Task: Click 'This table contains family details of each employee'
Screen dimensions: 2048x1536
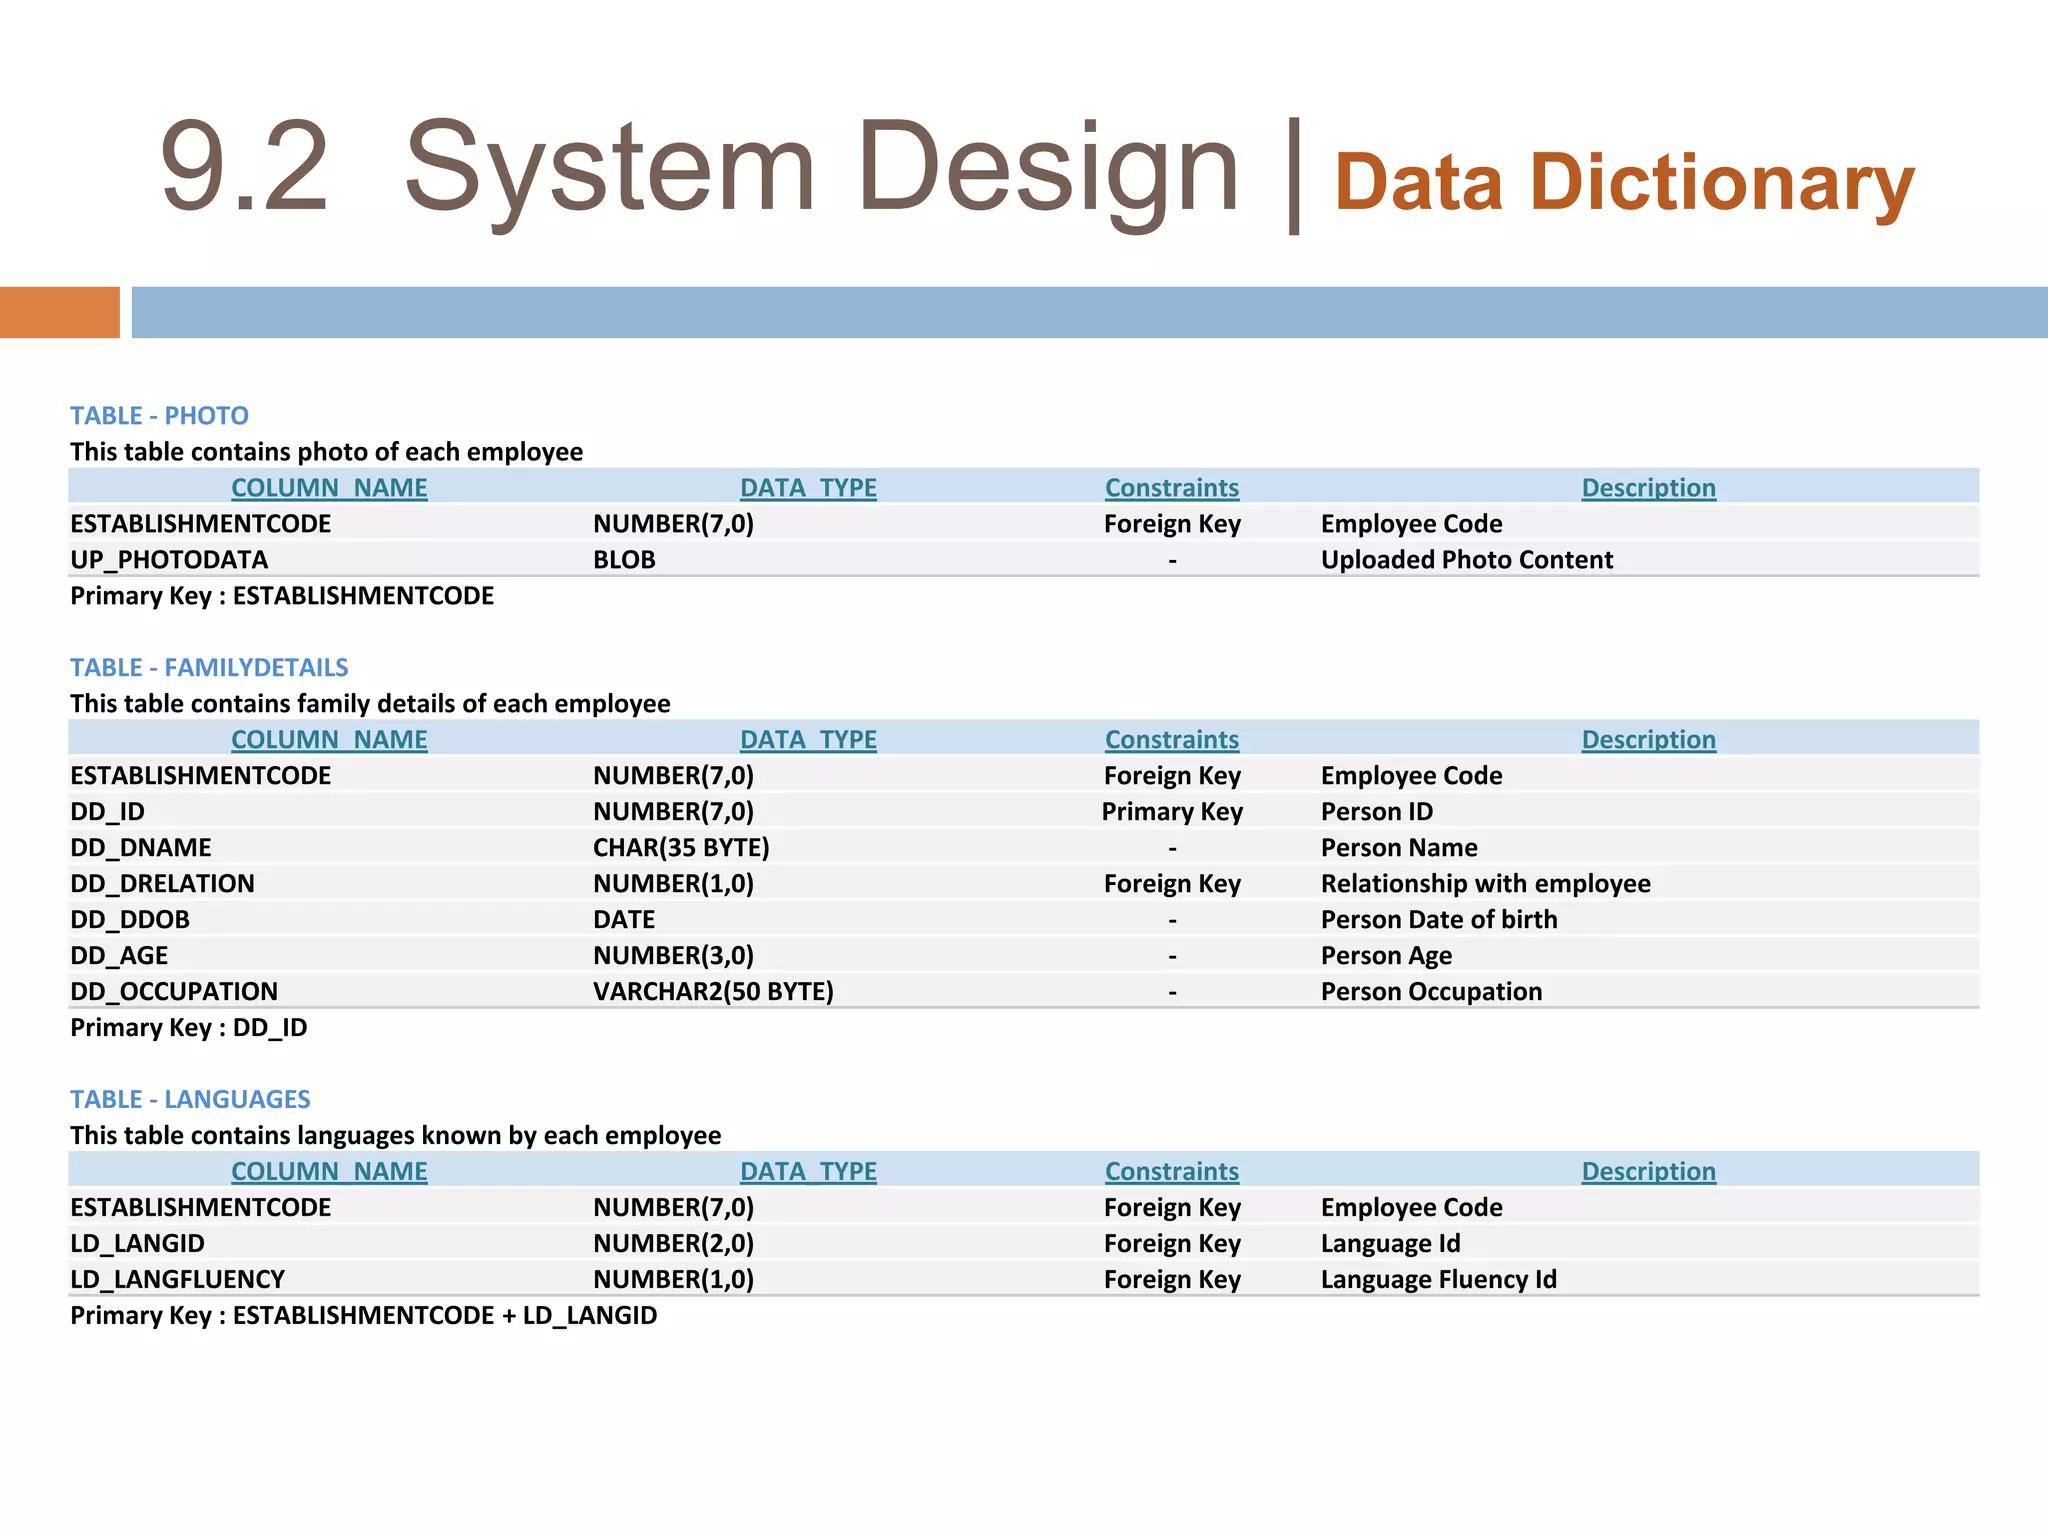Action: pyautogui.click(x=370, y=704)
